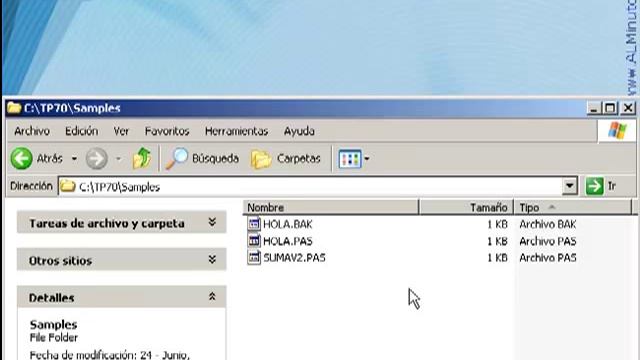Sort by the Tipo column header

click(573, 207)
